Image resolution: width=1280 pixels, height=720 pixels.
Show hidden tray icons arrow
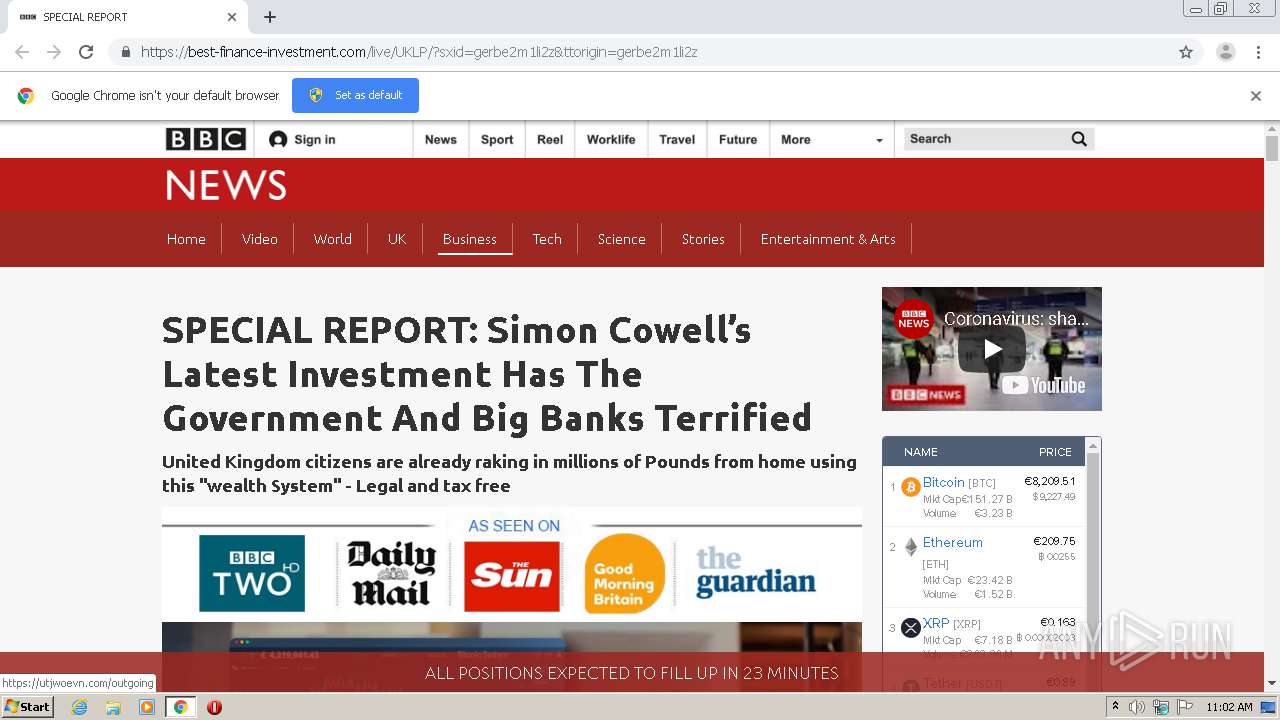[1115, 707]
